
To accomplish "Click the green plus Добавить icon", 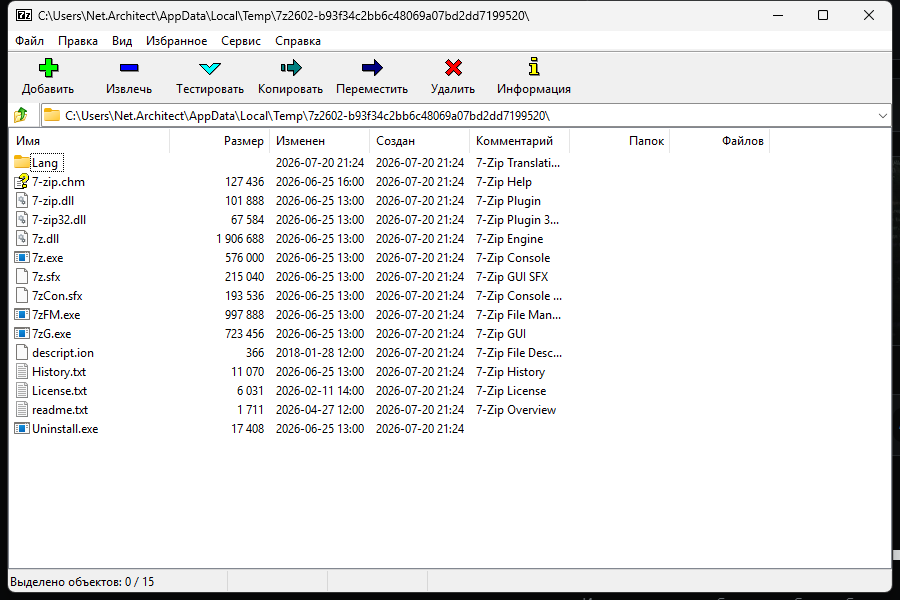I will [48, 68].
